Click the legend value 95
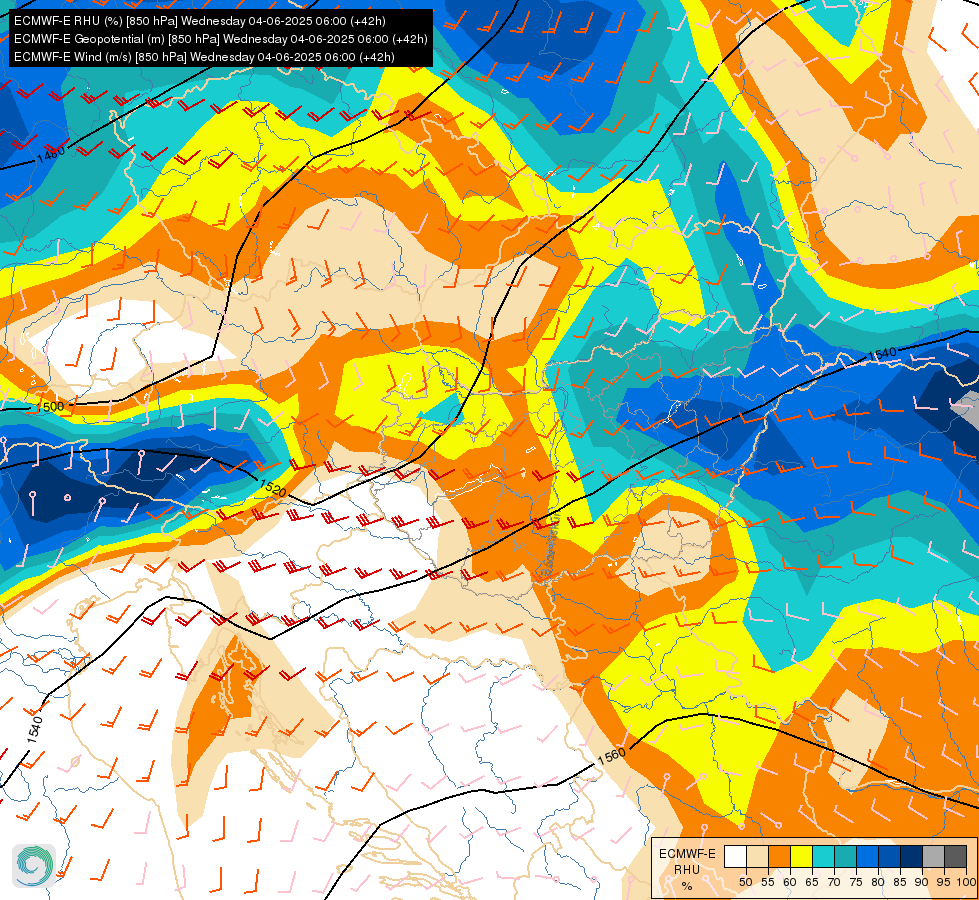The height and width of the screenshot is (900, 979). click(x=943, y=882)
